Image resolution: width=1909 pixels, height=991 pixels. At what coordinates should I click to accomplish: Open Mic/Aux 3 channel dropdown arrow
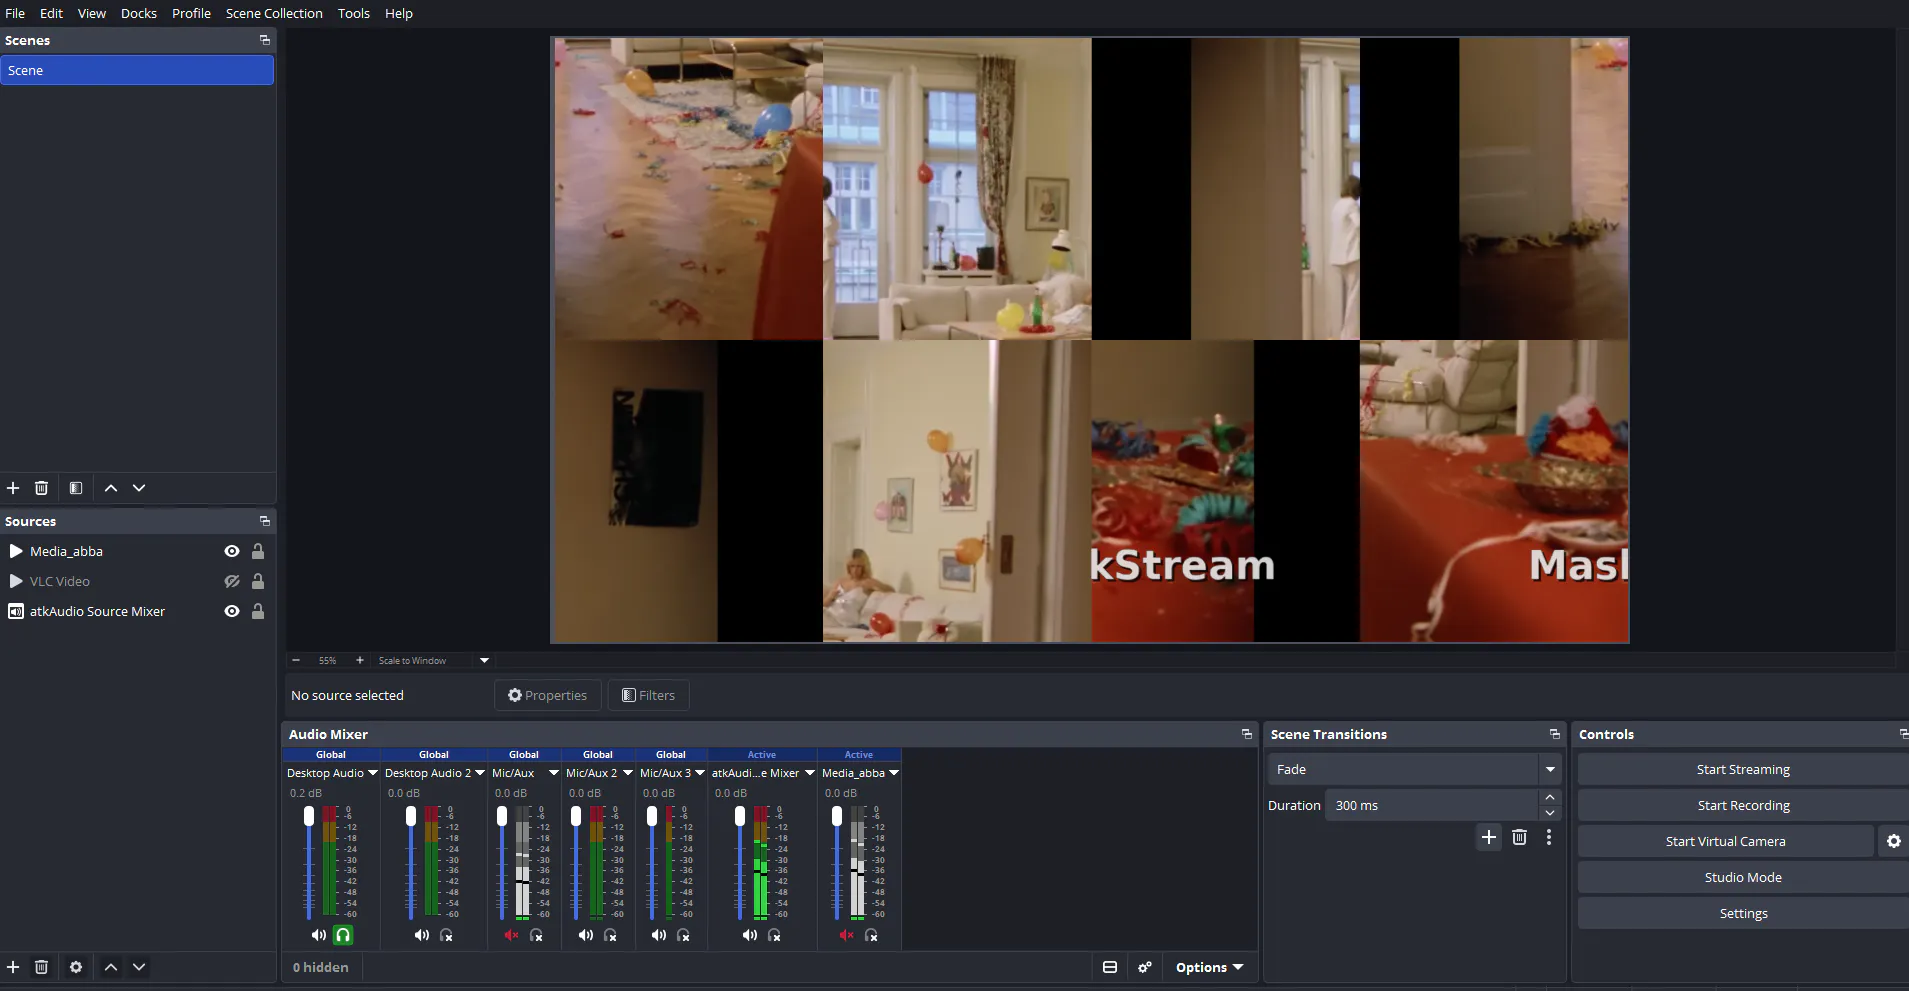(700, 773)
